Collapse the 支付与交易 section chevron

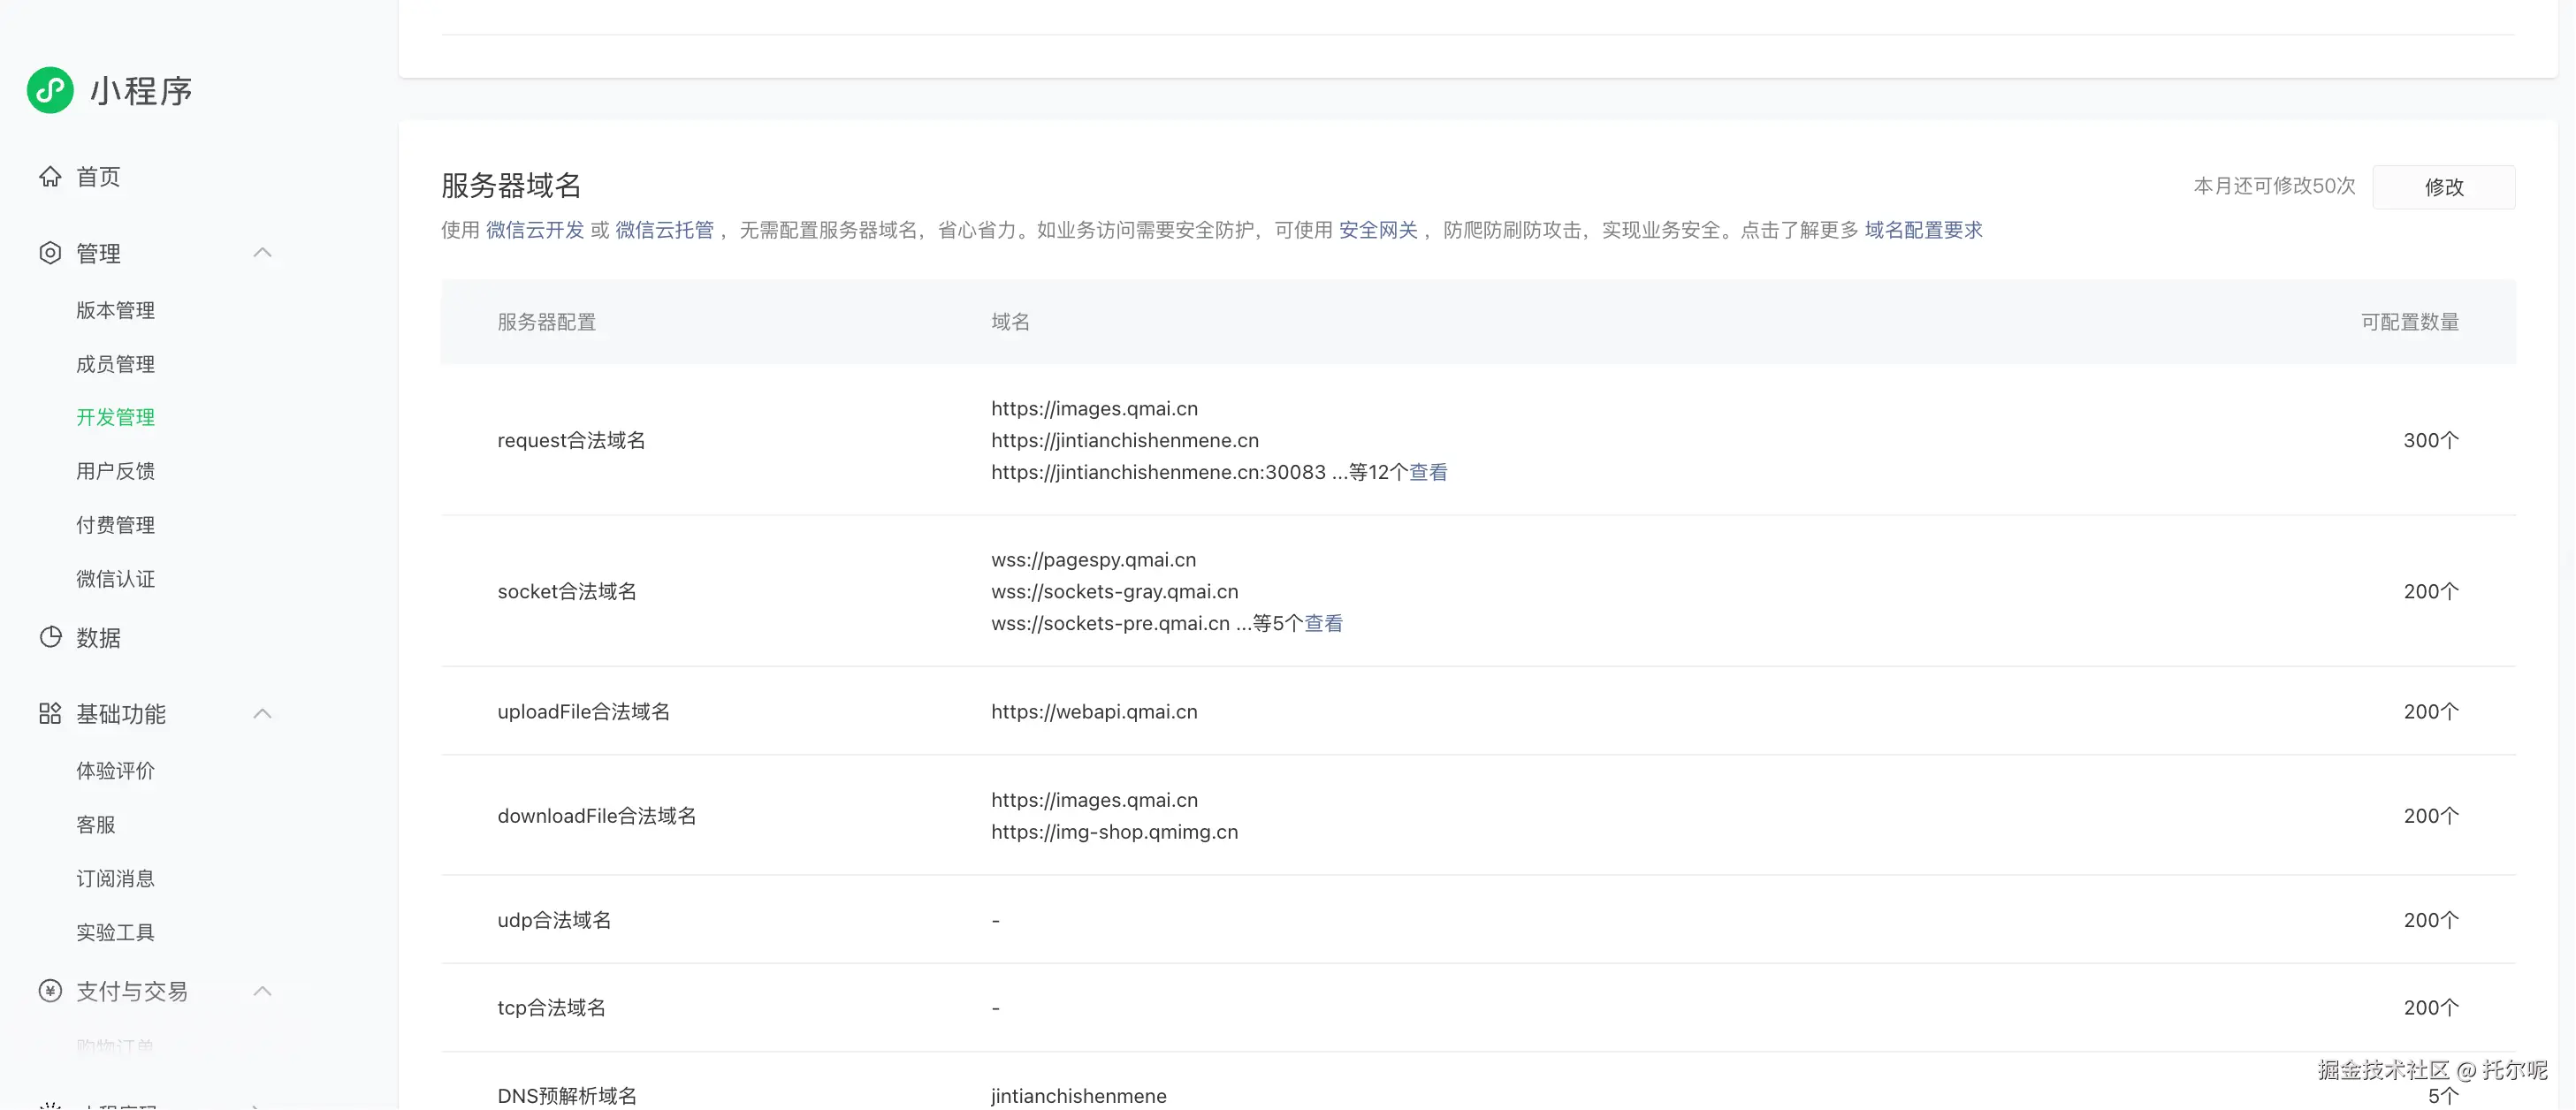262,991
